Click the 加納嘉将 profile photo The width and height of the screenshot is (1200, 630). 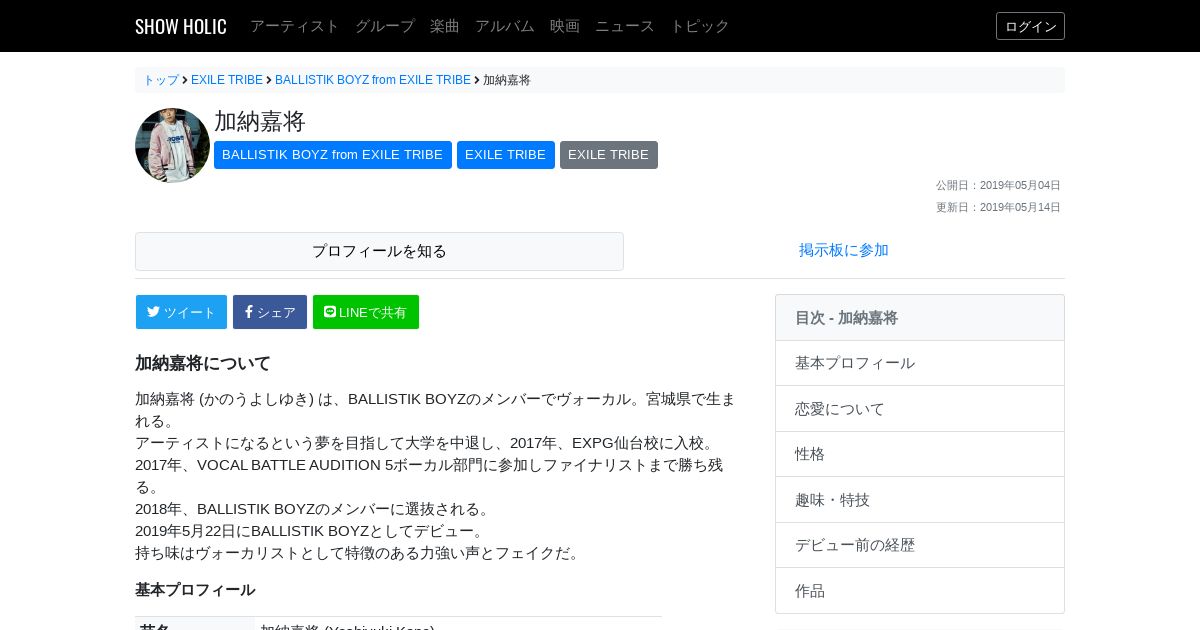tap(172, 145)
